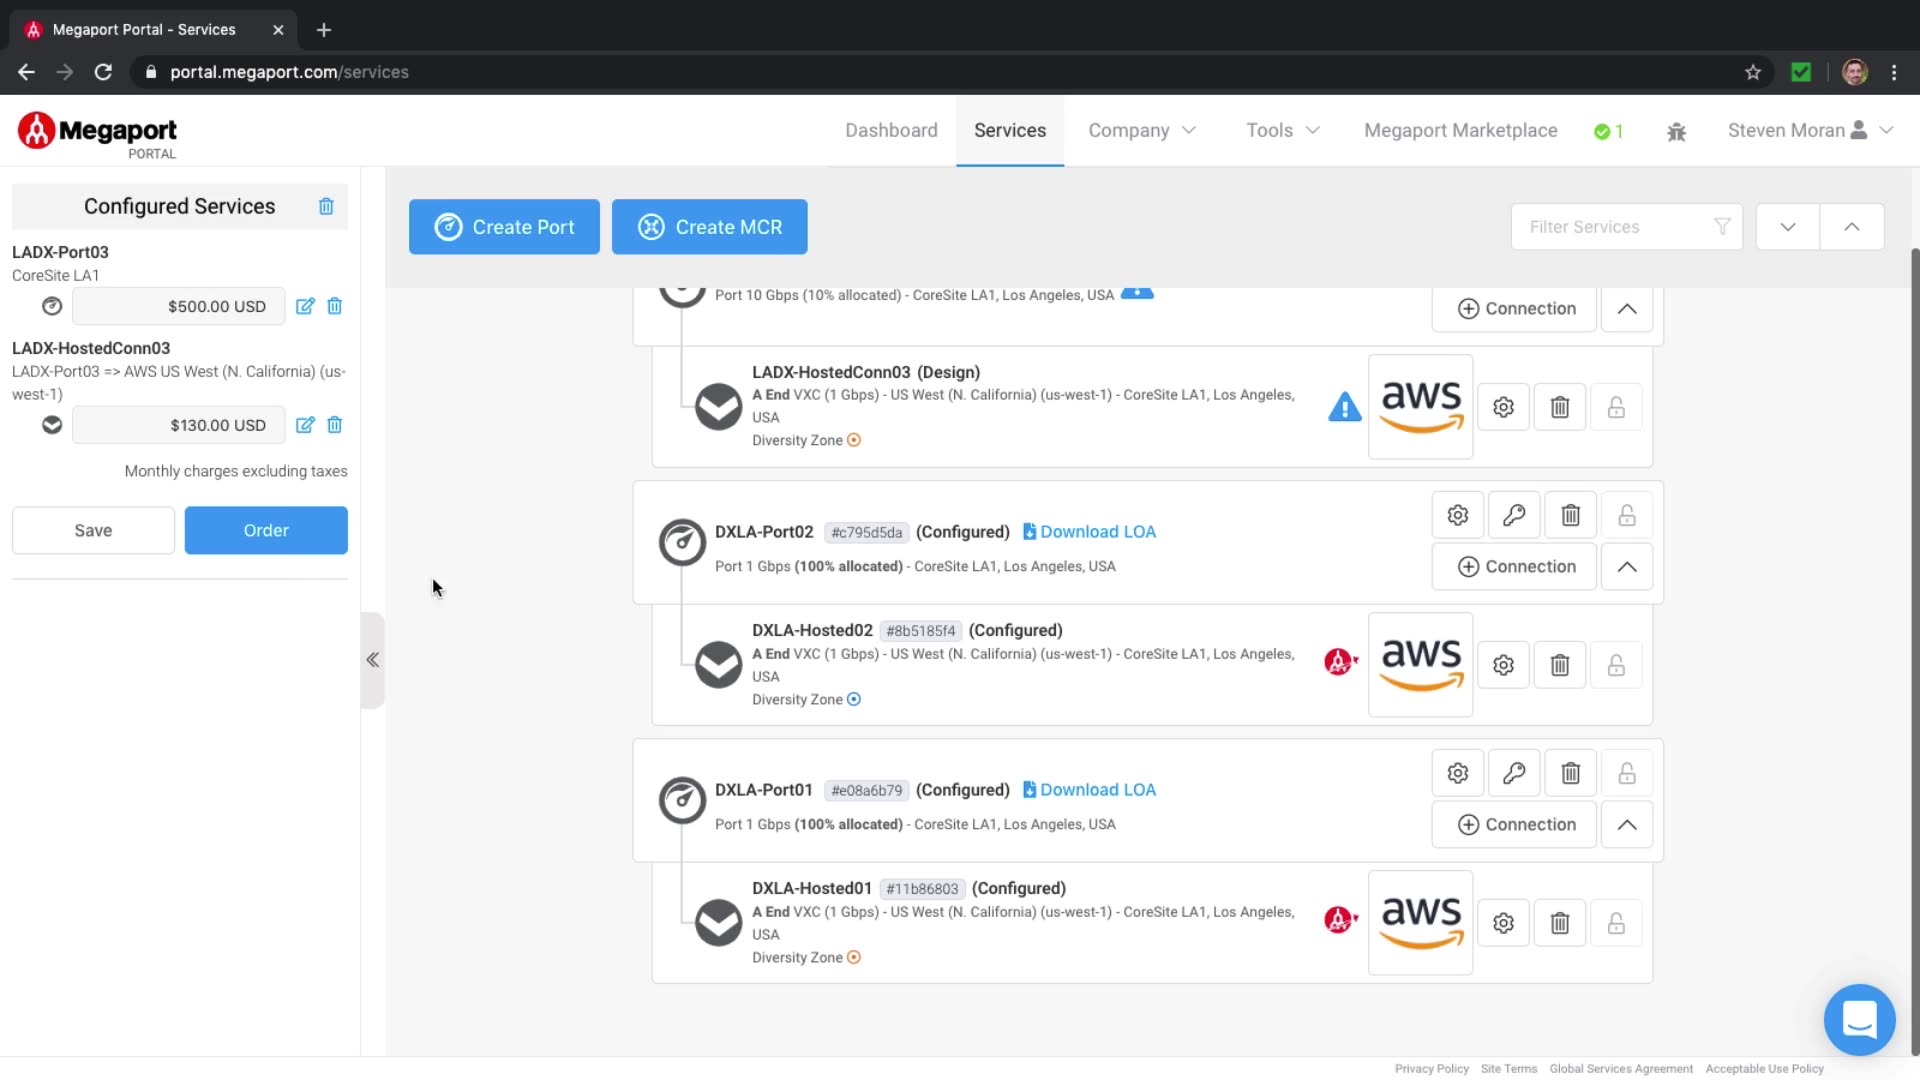Click key icon on DXLA-Port01 row
Screen dimensions: 1920x1080
[1513, 773]
